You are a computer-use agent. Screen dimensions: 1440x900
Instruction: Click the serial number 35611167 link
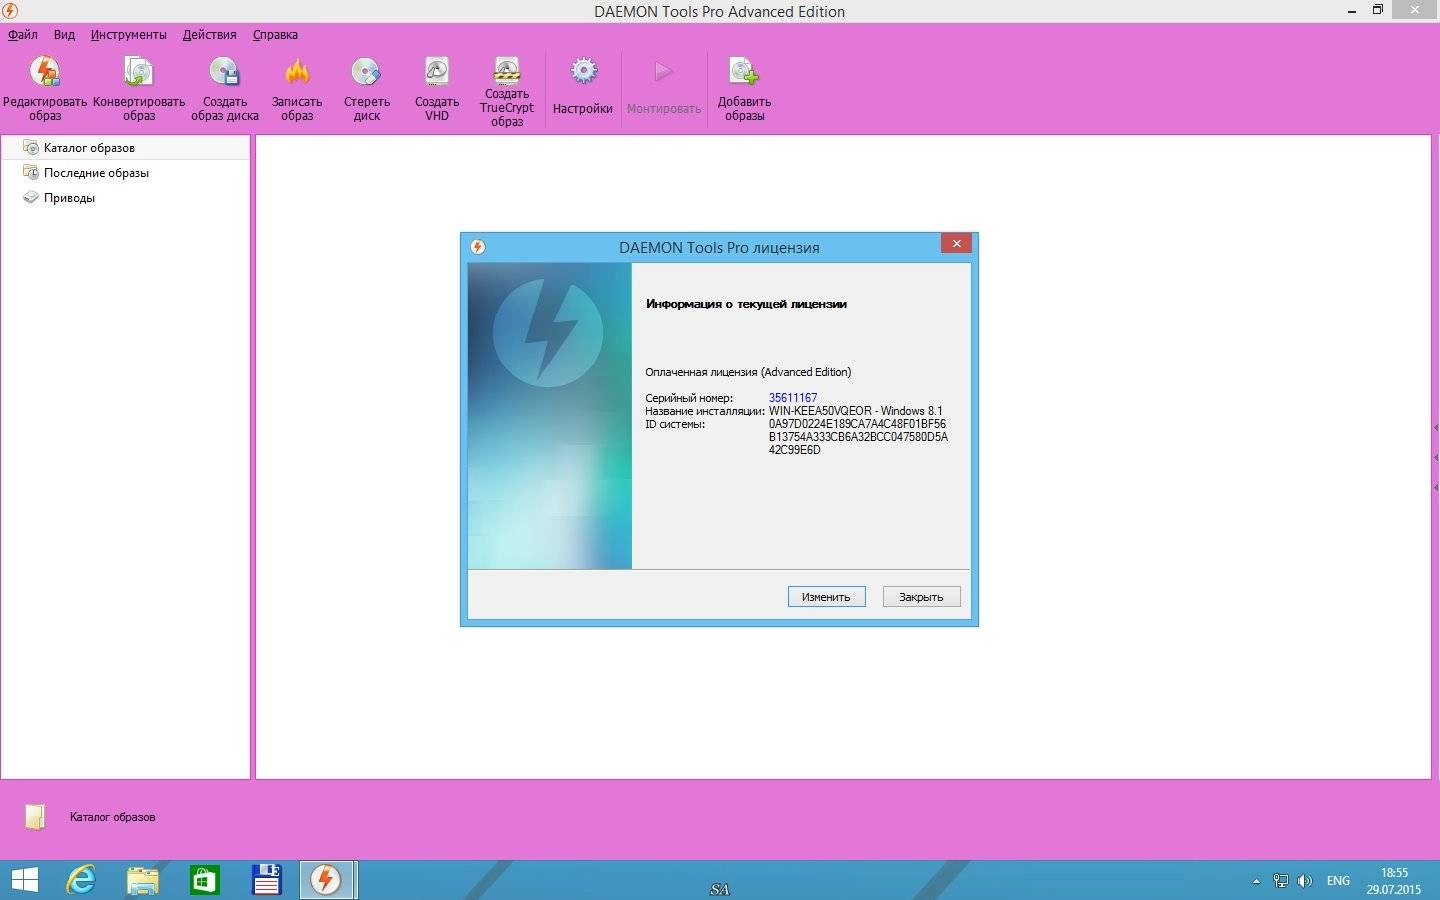click(793, 397)
